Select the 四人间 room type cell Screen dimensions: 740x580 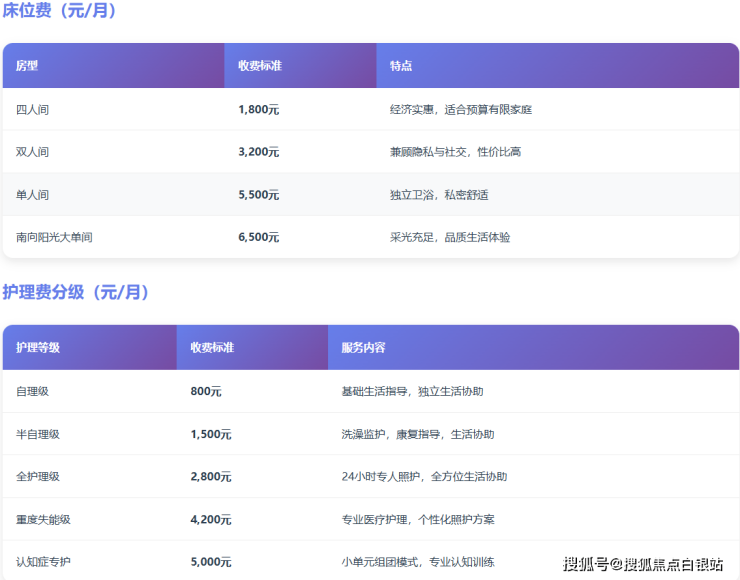33,109
